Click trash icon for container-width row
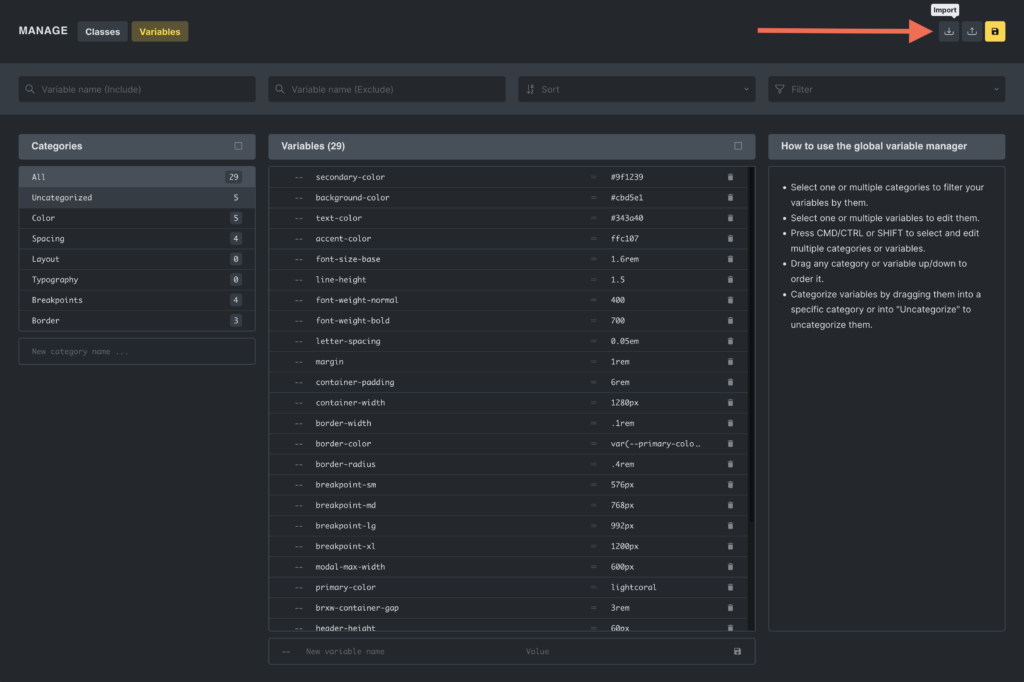This screenshot has width=1024, height=682. tap(730, 403)
